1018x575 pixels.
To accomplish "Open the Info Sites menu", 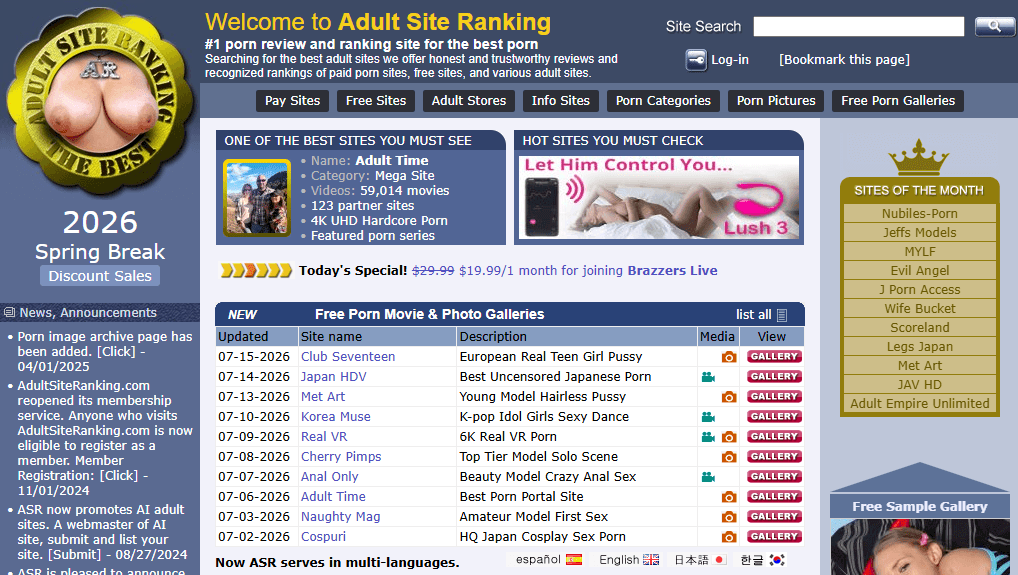I will 561,101.
